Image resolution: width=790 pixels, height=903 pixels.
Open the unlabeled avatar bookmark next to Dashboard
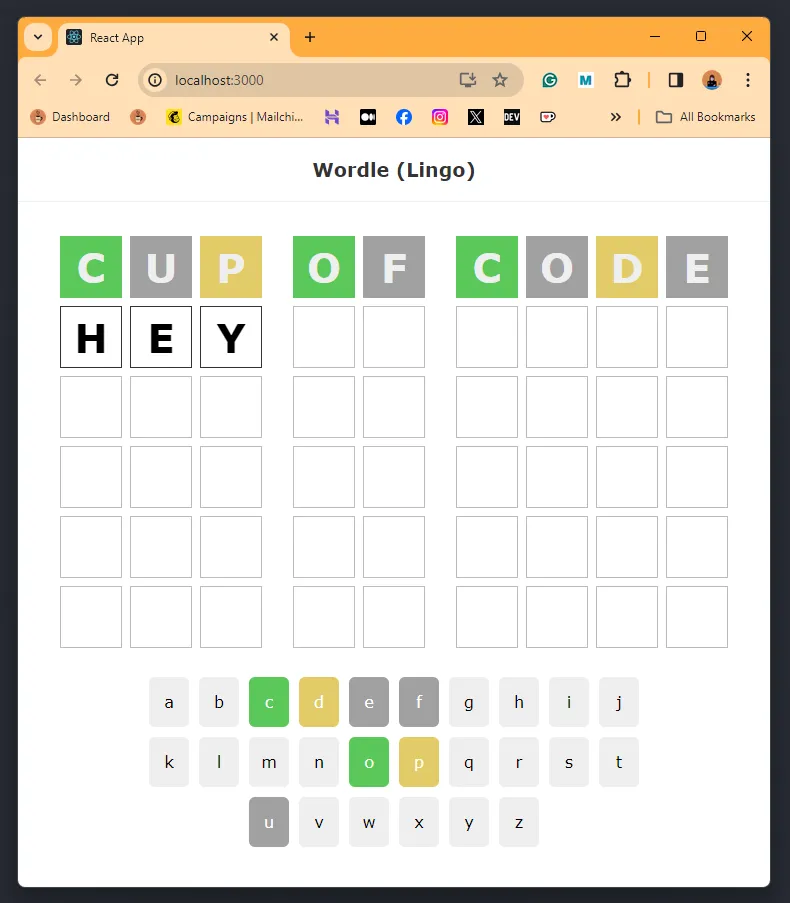click(x=138, y=117)
